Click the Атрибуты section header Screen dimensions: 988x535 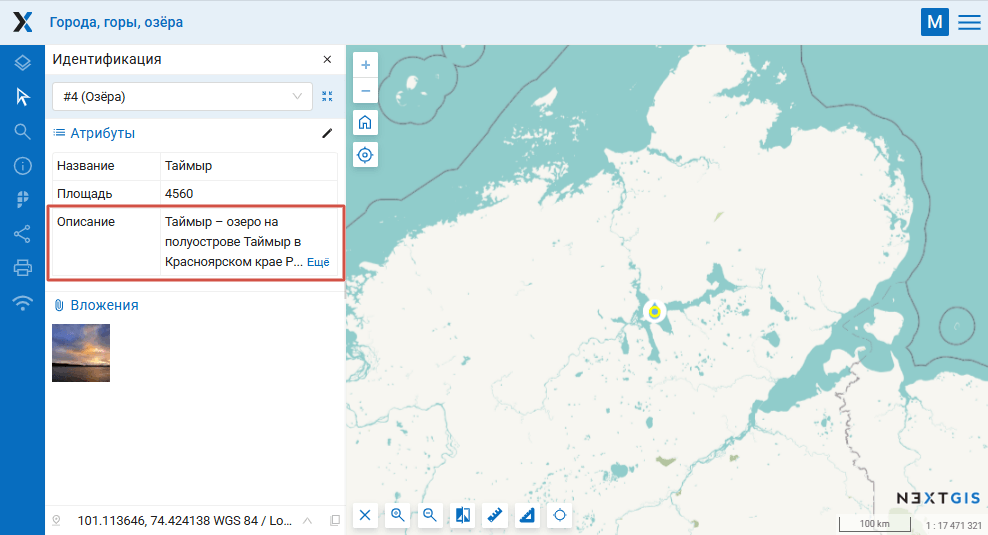102,133
